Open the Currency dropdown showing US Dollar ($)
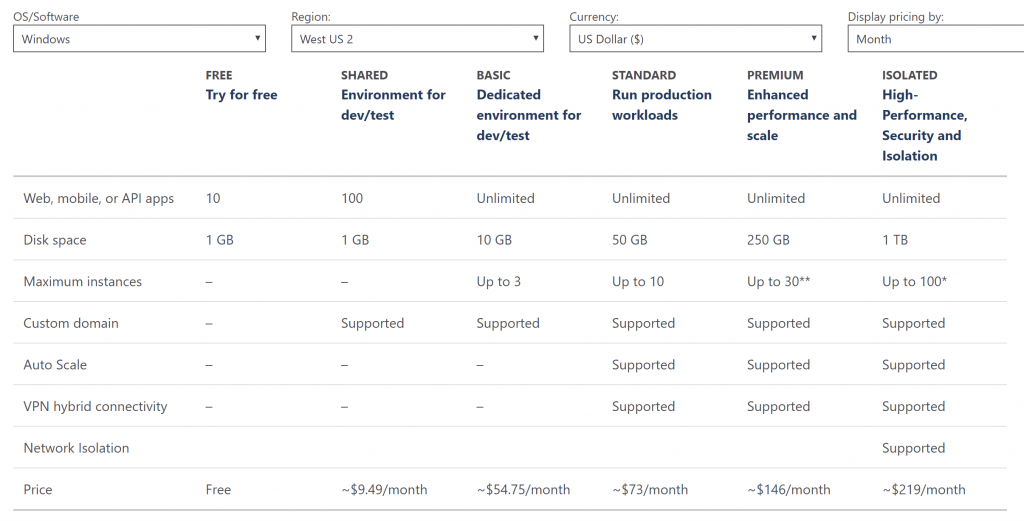 pyautogui.click(x=696, y=39)
